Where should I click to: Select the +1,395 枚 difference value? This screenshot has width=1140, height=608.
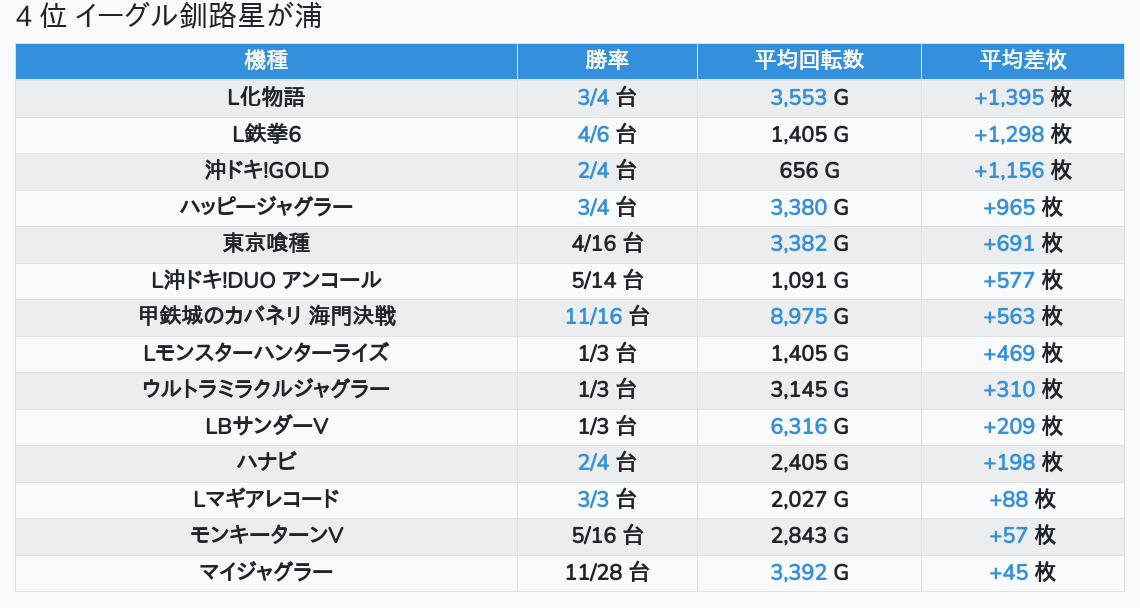(1023, 98)
